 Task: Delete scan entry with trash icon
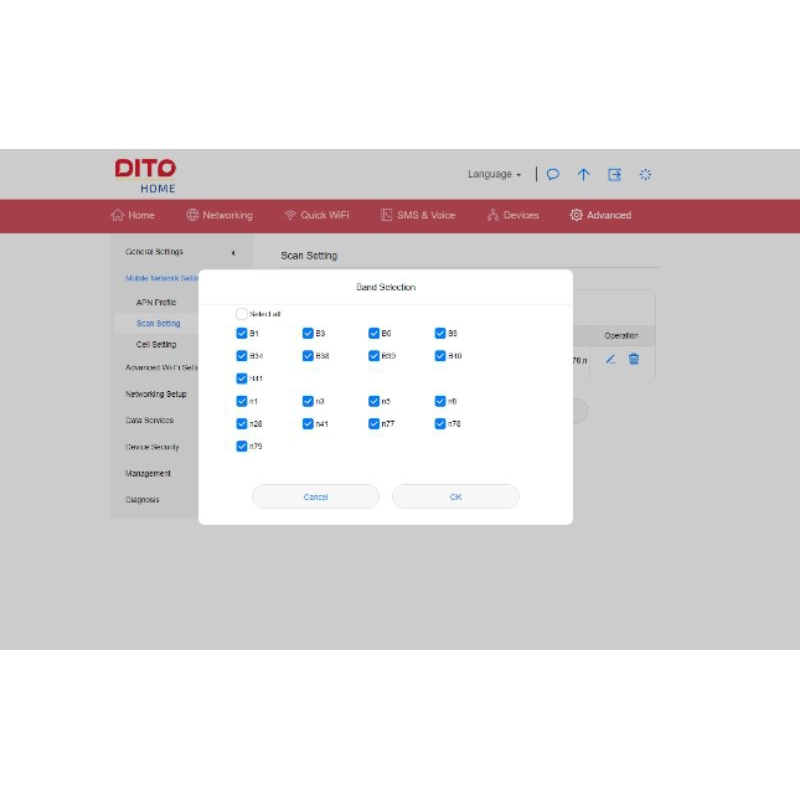coord(634,359)
